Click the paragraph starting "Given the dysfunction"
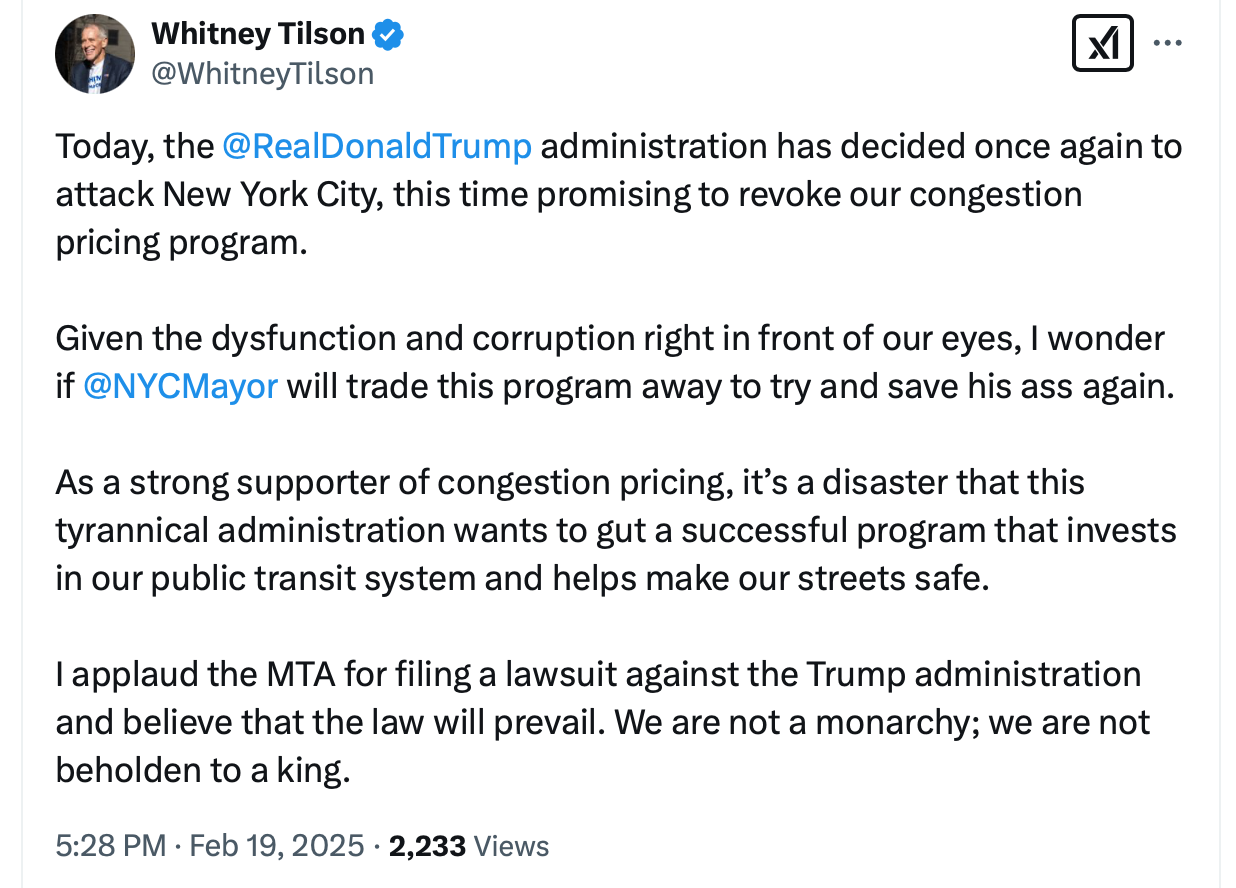This screenshot has width=1236, height=888. click(610, 362)
